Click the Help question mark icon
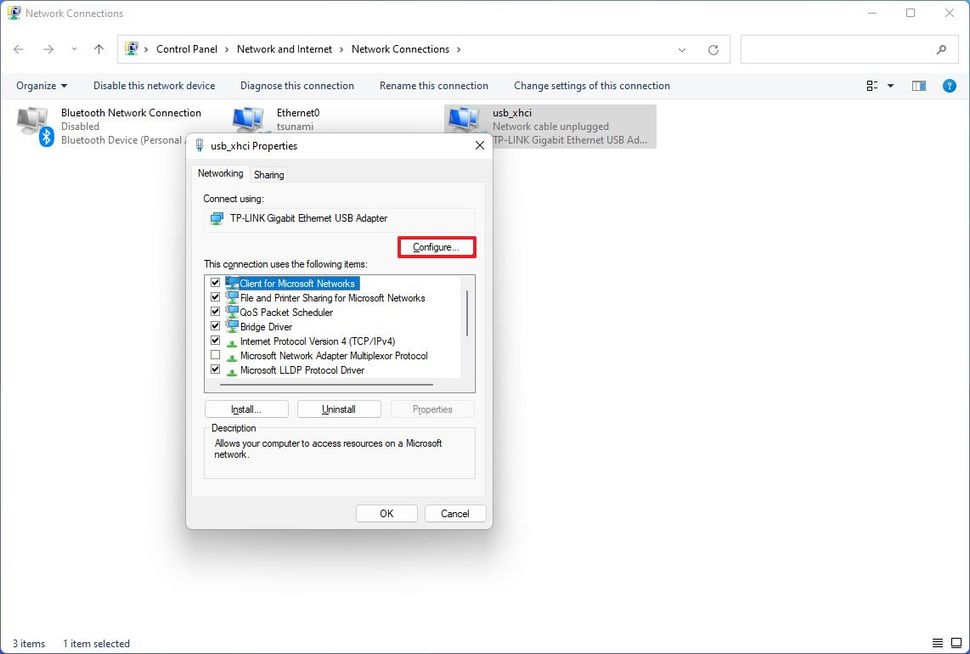Screen dimensions: 970x654 coord(949,86)
